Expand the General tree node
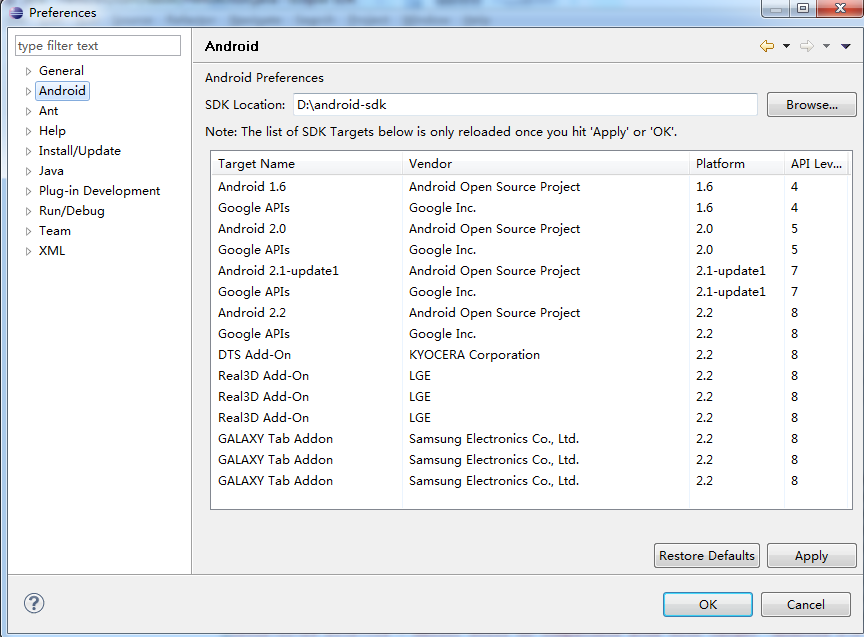Viewport: 864px width, 637px height. (x=28, y=71)
